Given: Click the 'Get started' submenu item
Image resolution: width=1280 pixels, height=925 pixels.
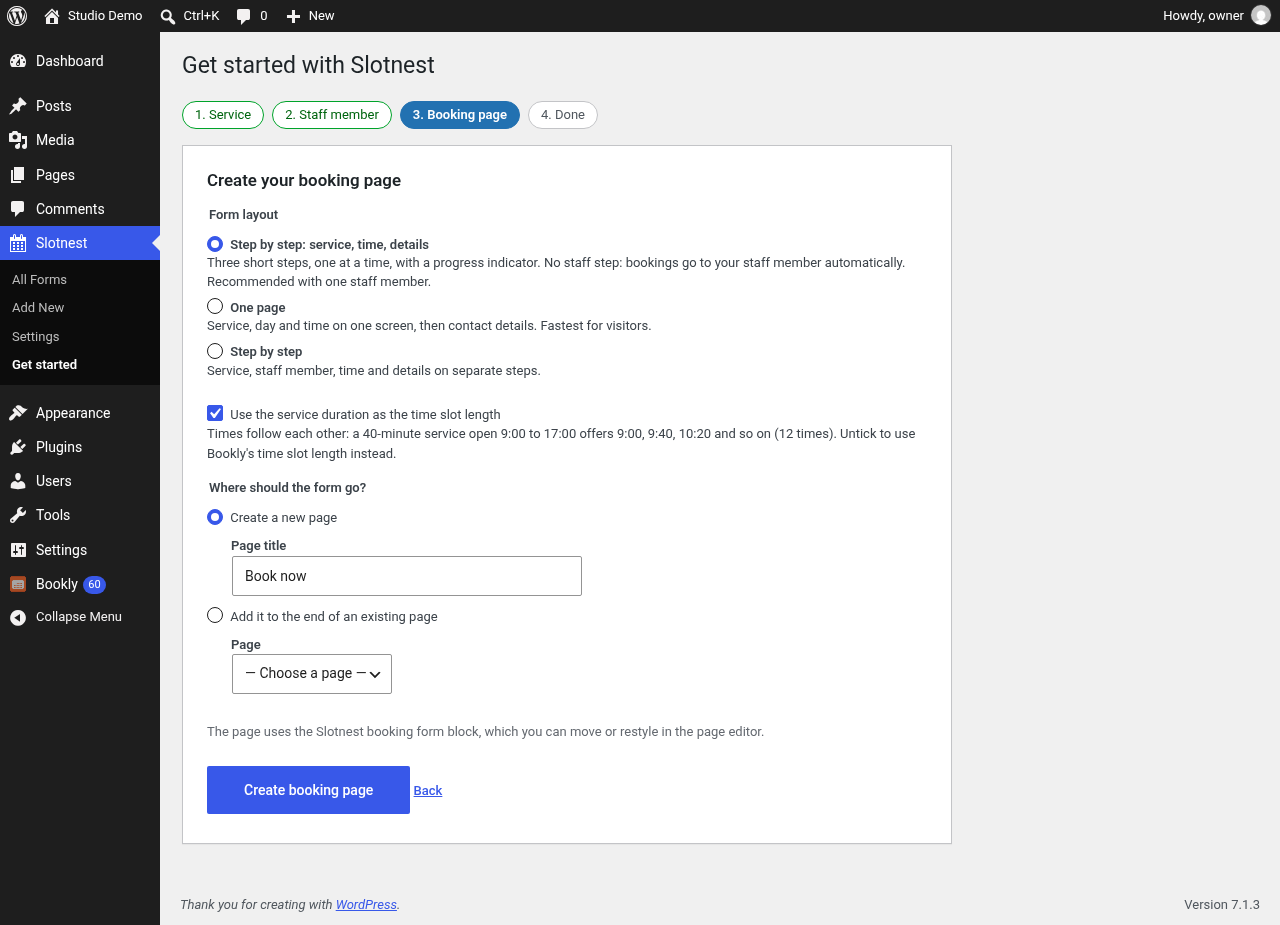Looking at the screenshot, I should (45, 365).
